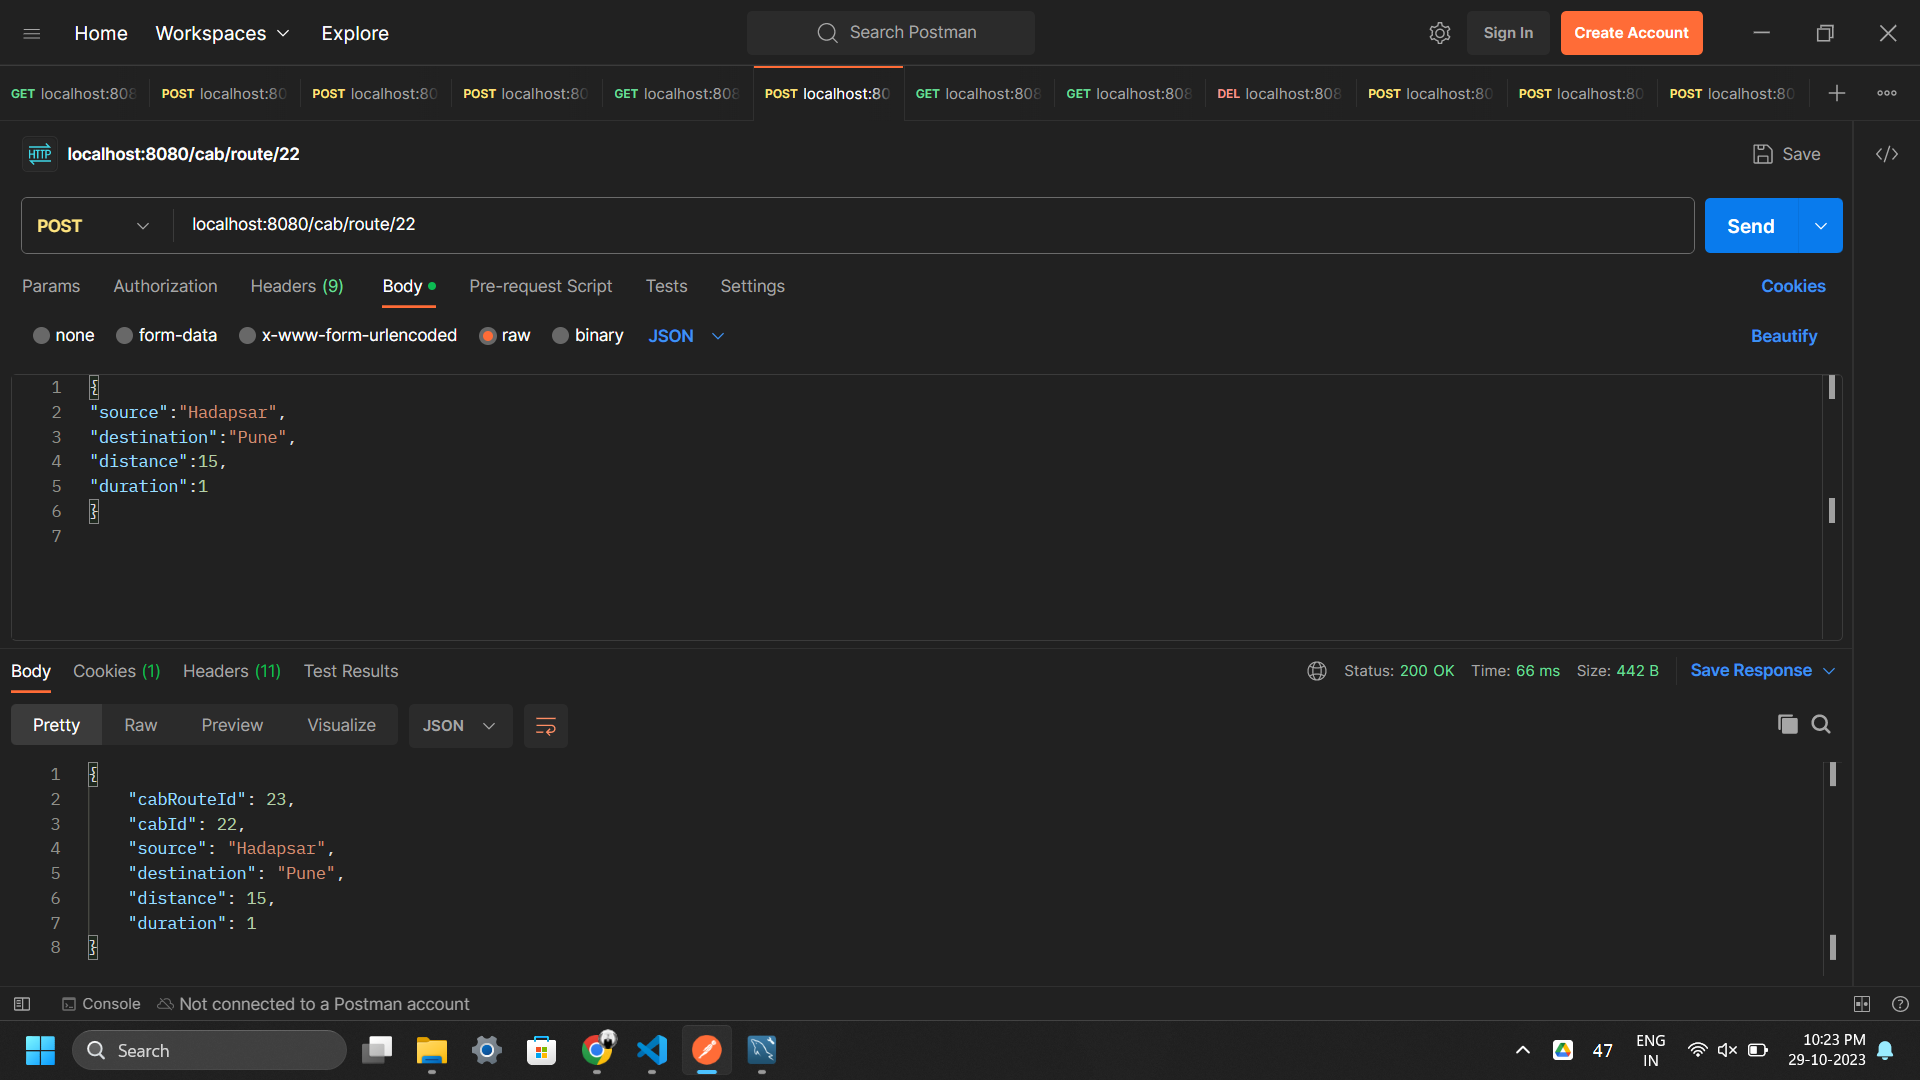Screen dimensions: 1920x1080
Task: Switch response view to Pretty
Action: [56, 726]
